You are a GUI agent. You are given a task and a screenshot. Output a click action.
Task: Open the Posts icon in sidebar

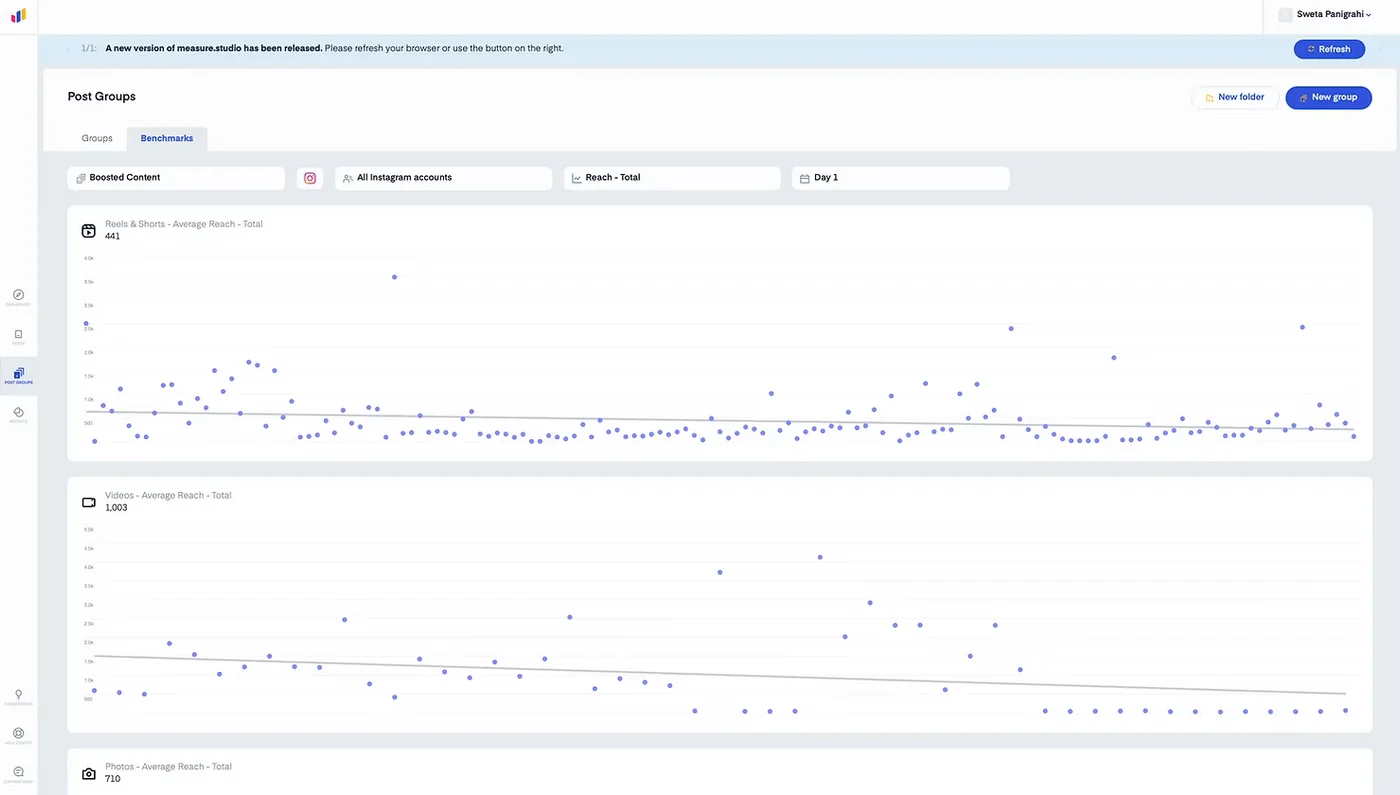(x=18, y=335)
